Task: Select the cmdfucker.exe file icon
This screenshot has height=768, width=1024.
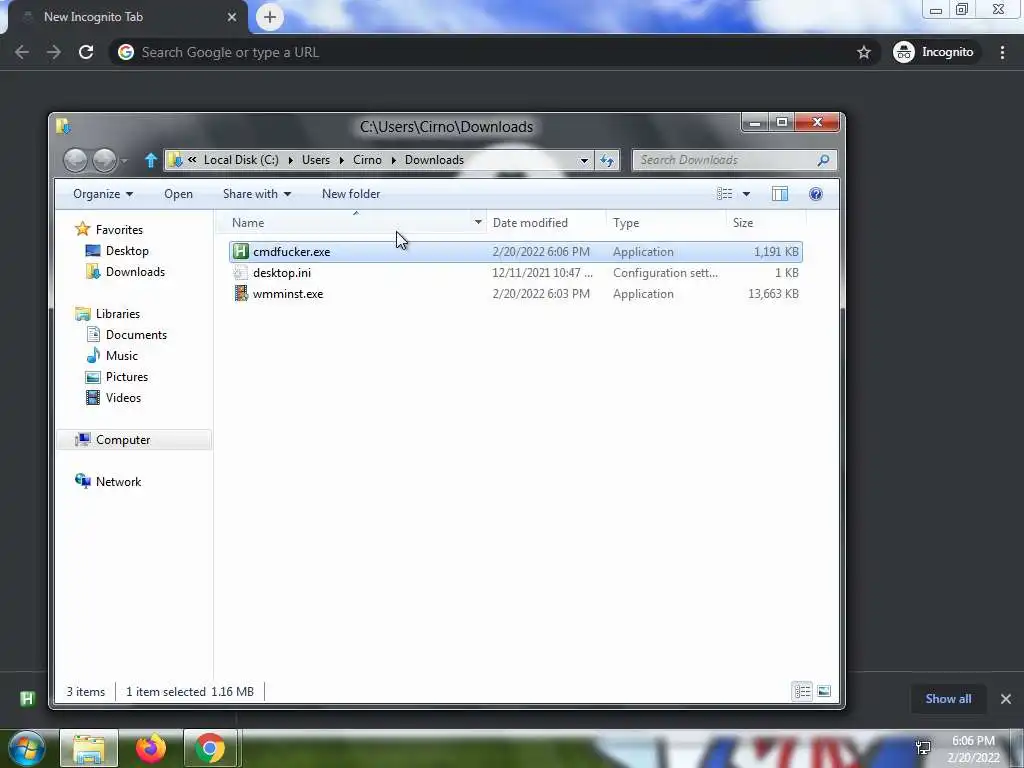Action: tap(241, 251)
